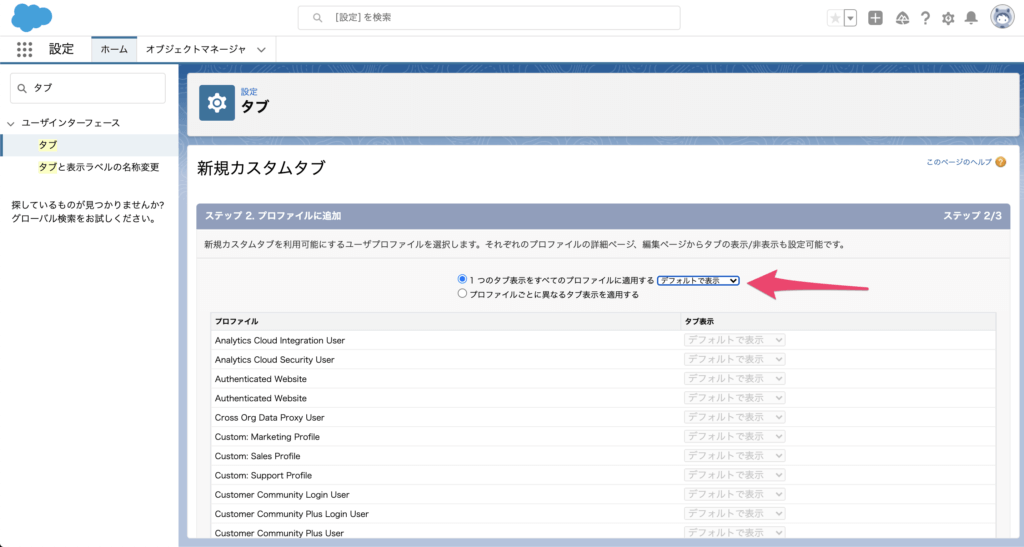Viewport: 1024px width, 547px height.
Task: Open tab visibility dropdown for Customer Community Login User
Action: [x=734, y=494]
